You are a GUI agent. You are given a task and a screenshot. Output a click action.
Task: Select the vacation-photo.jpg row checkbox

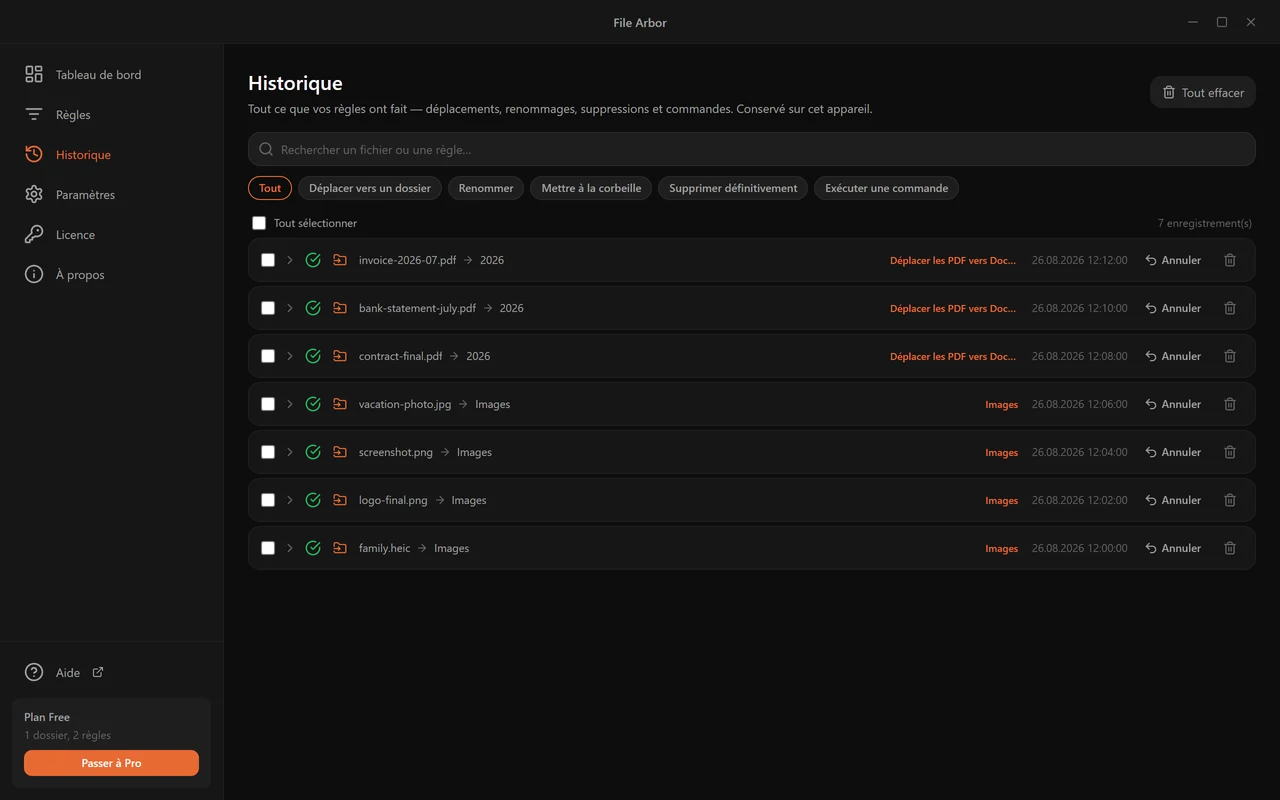coord(268,404)
